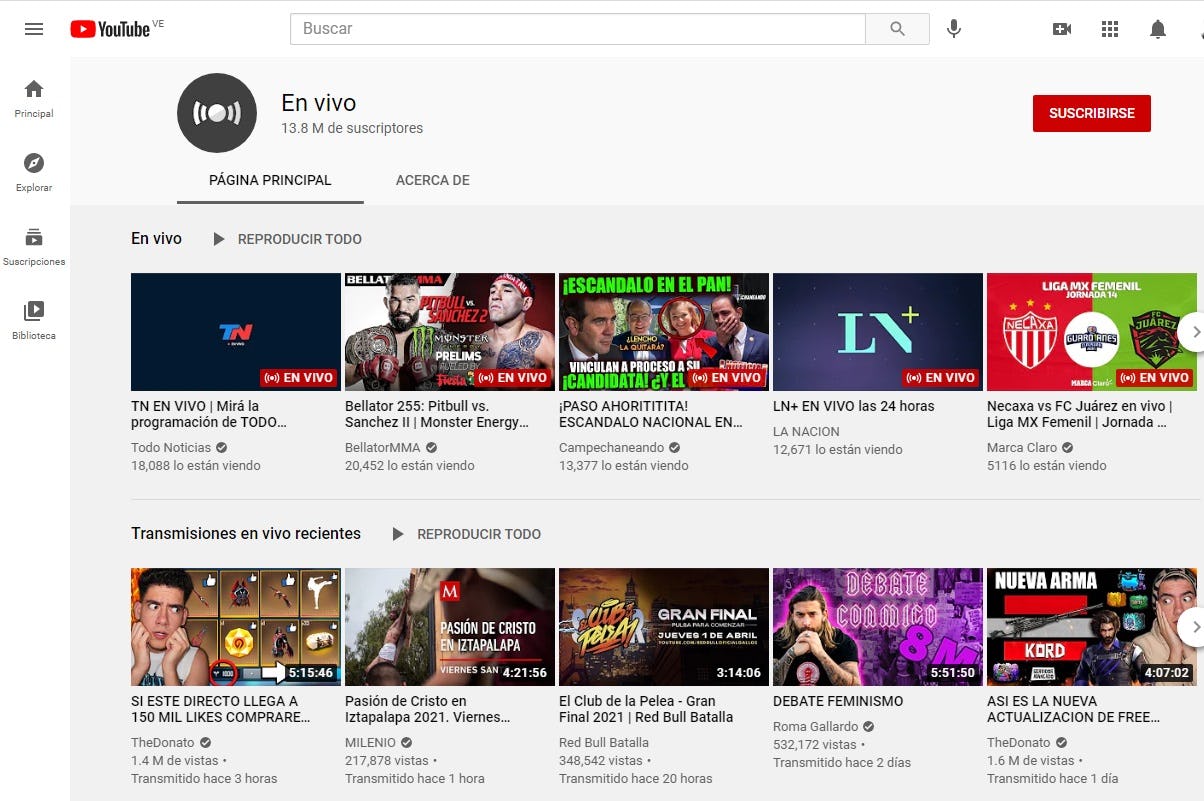Select the PÁGINA PRINCIPAL tab
1204x801 pixels.
(270, 181)
